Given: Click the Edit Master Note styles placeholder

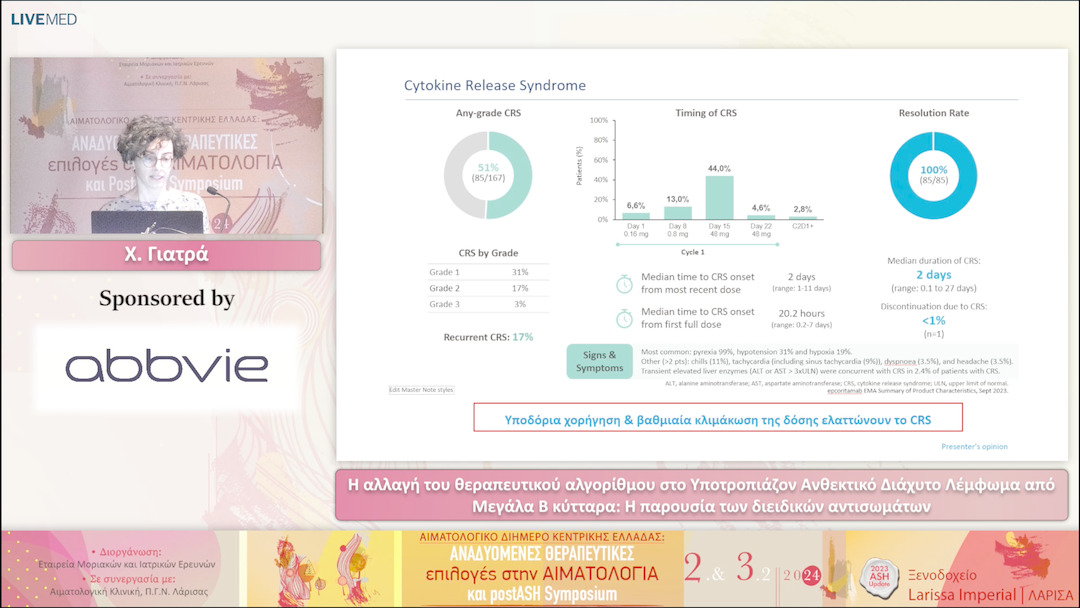Looking at the screenshot, I should coord(421,390).
